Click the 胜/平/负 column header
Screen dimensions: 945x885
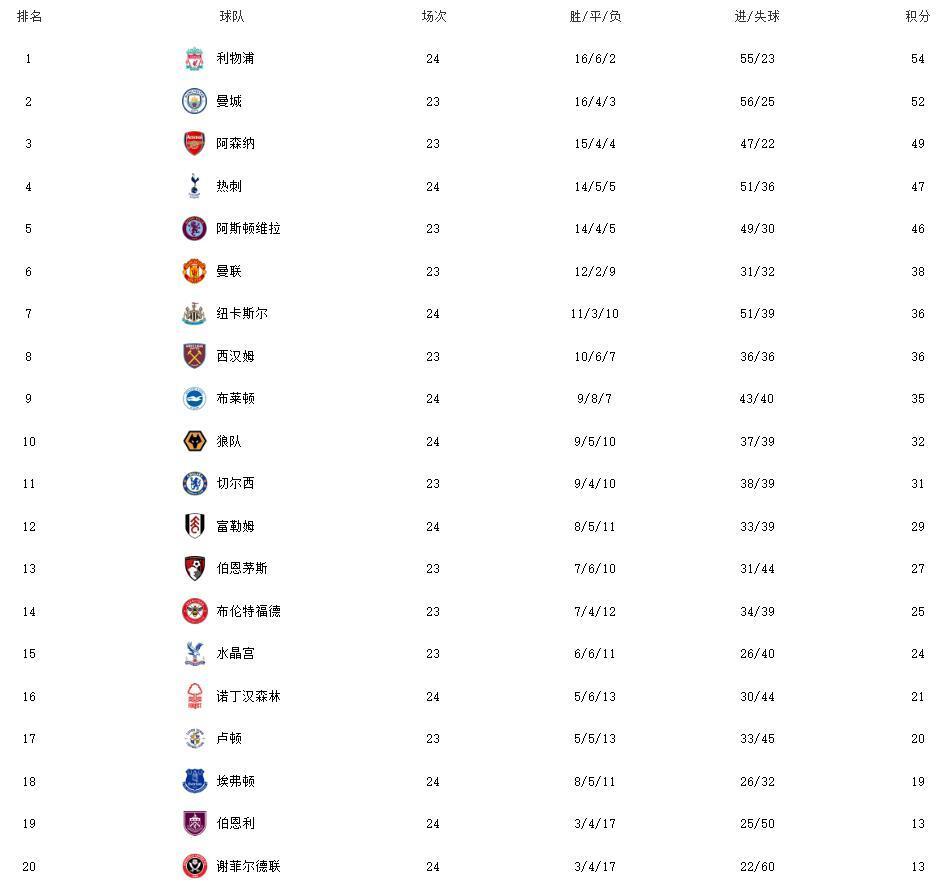point(595,17)
